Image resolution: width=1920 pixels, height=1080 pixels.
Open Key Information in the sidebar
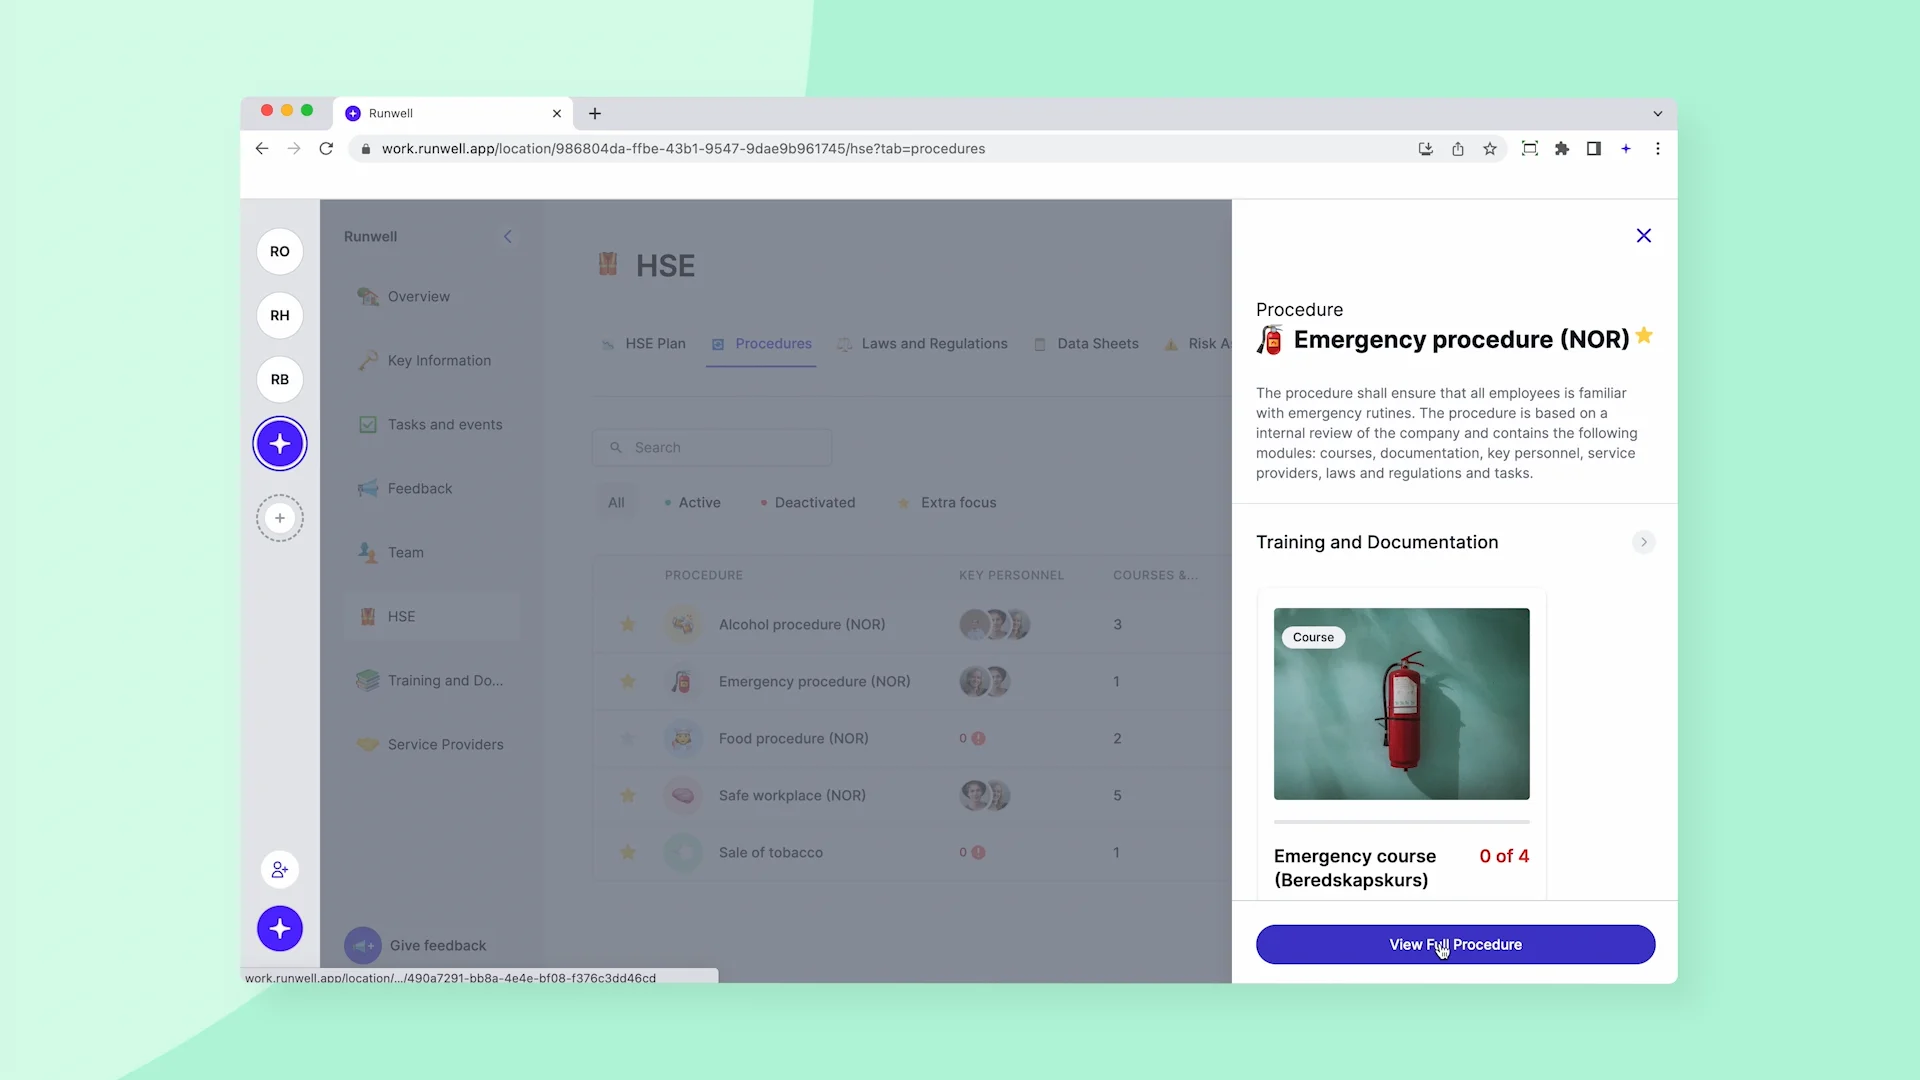point(432,361)
